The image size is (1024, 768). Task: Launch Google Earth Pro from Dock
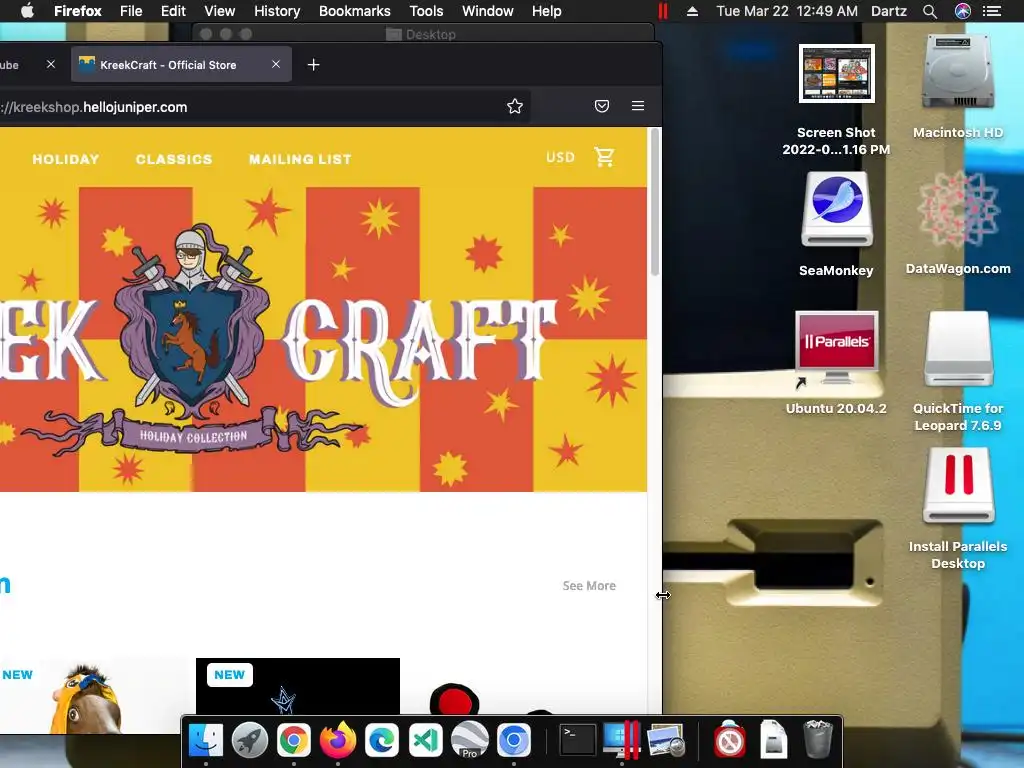click(x=470, y=741)
